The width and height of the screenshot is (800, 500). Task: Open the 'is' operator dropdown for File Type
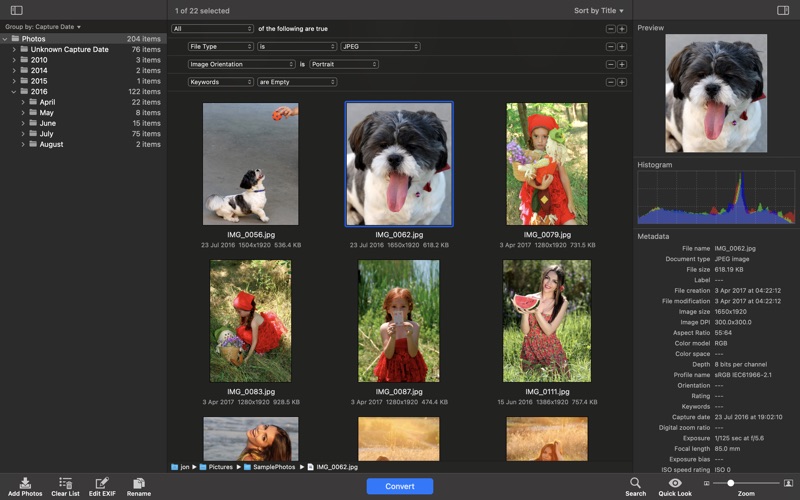pos(297,46)
